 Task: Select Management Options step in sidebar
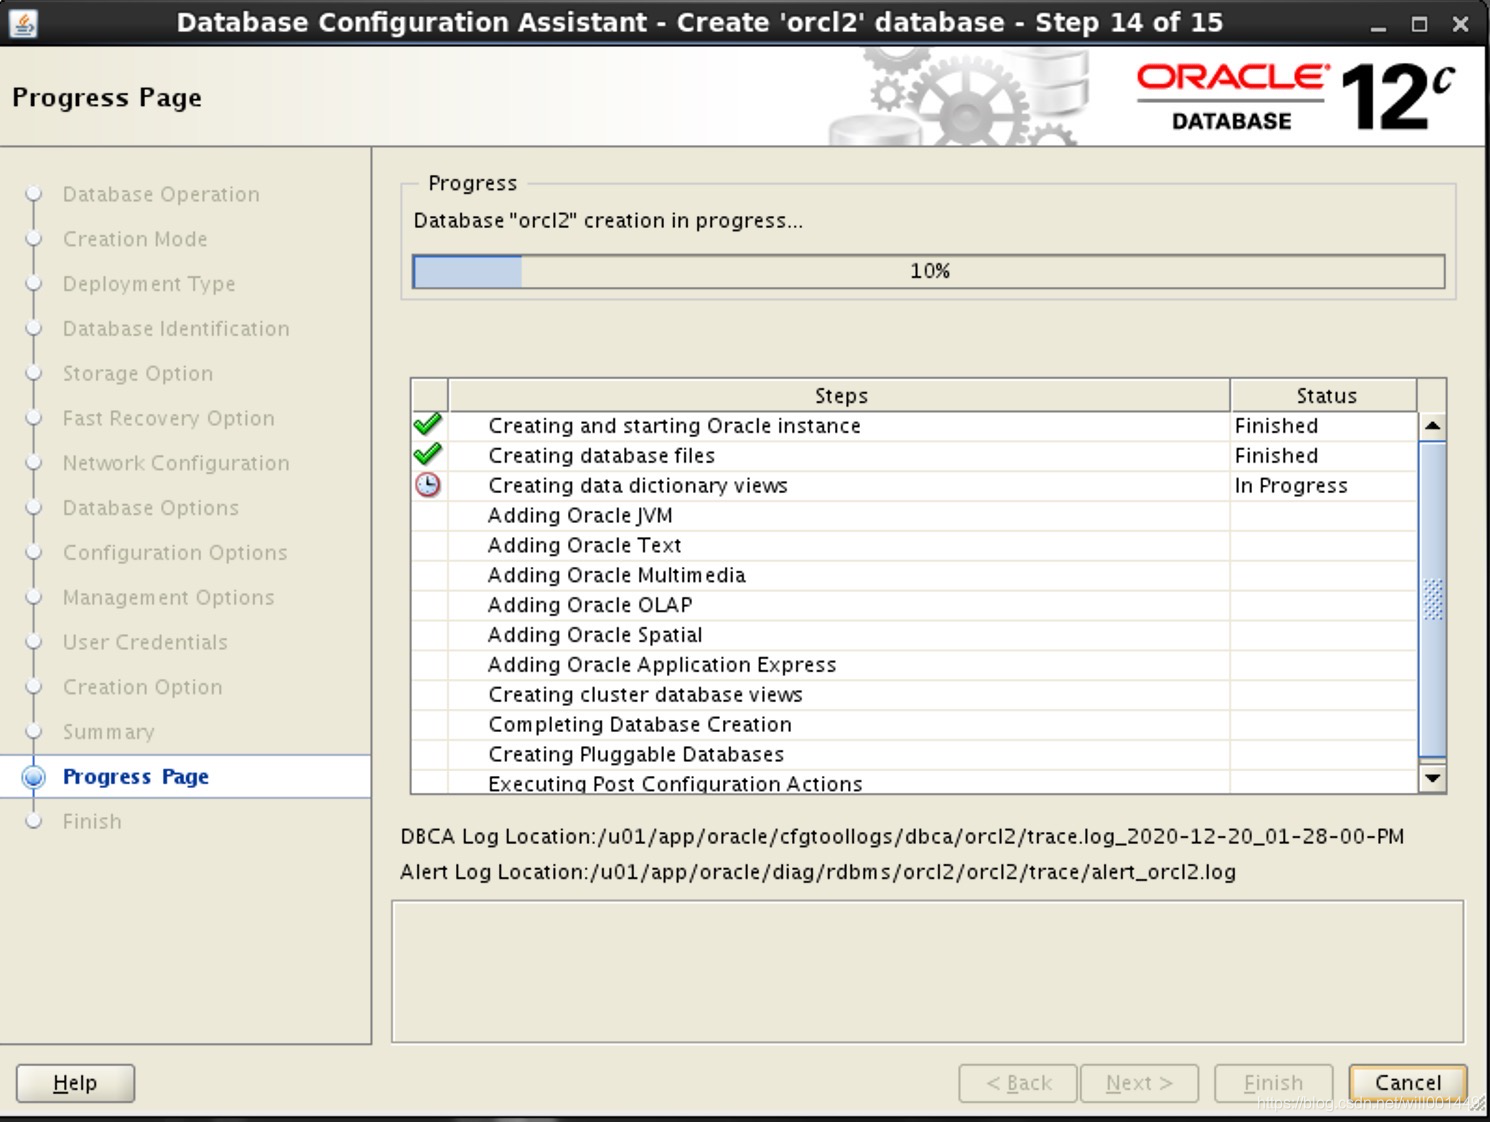point(168,597)
